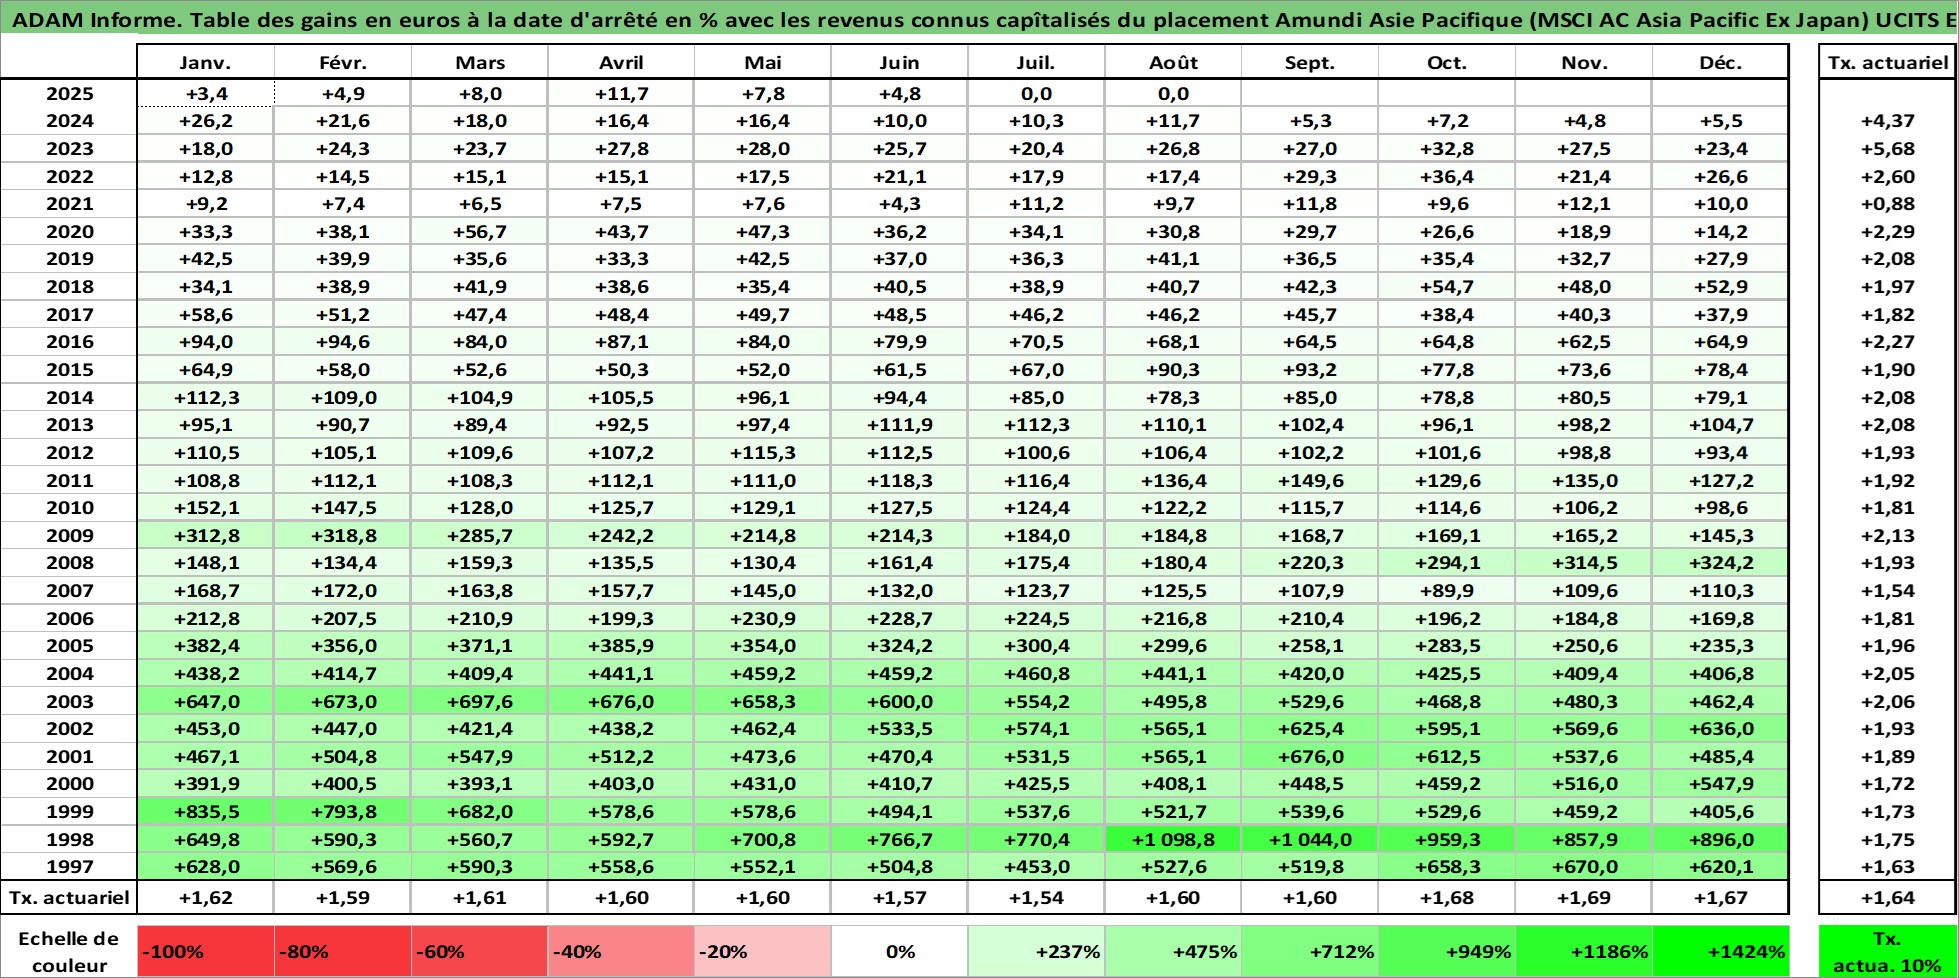The height and width of the screenshot is (978, 1959).
Task: Select cell +460,8 for July 2004
Action: [x=1036, y=674]
